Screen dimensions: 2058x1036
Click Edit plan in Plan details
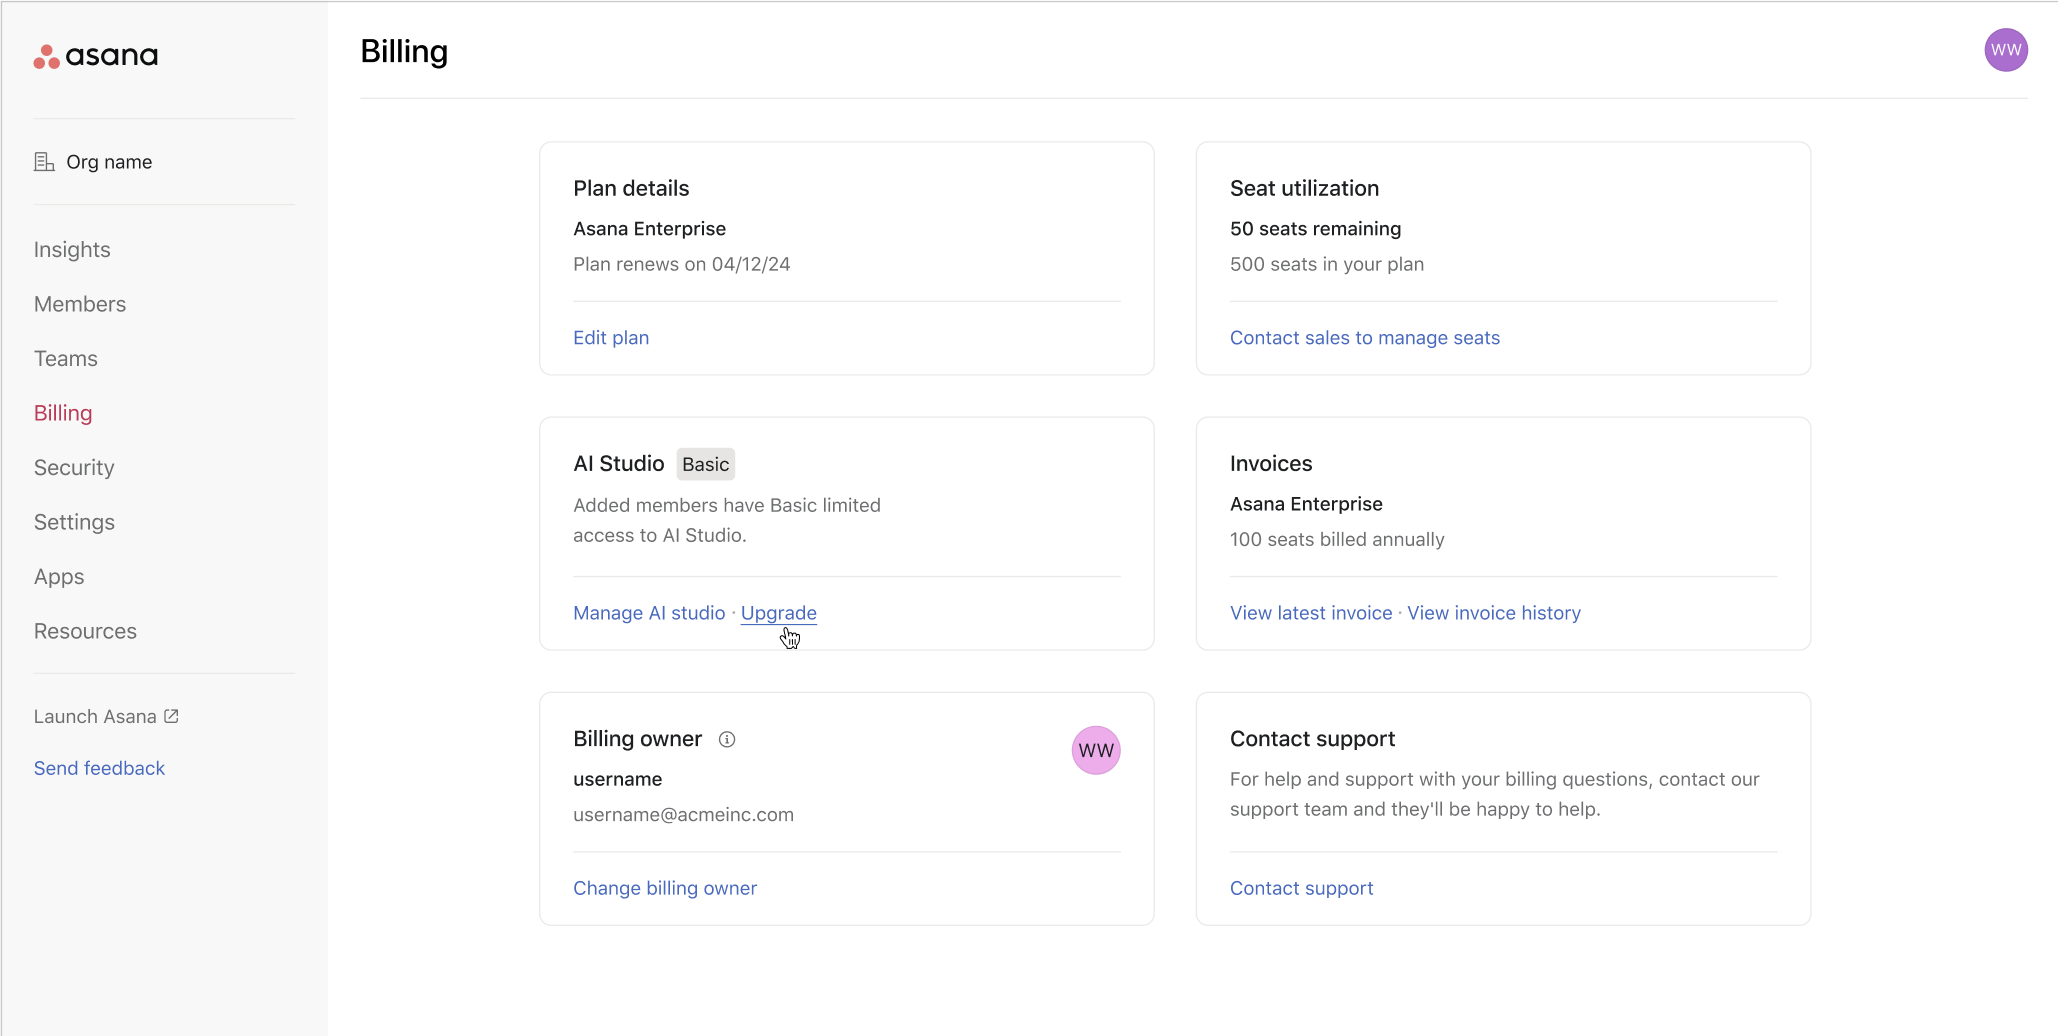point(610,337)
